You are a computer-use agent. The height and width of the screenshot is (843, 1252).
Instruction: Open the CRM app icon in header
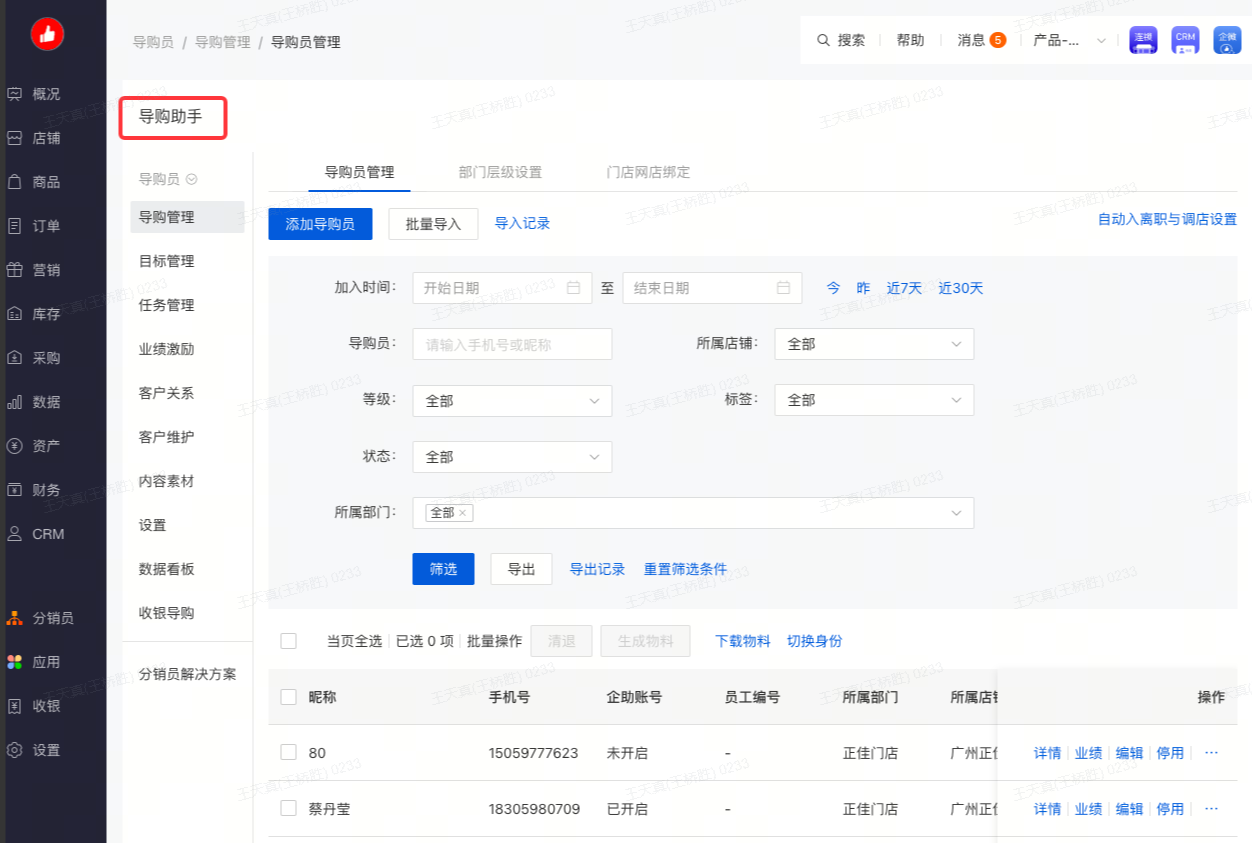coord(1185,40)
